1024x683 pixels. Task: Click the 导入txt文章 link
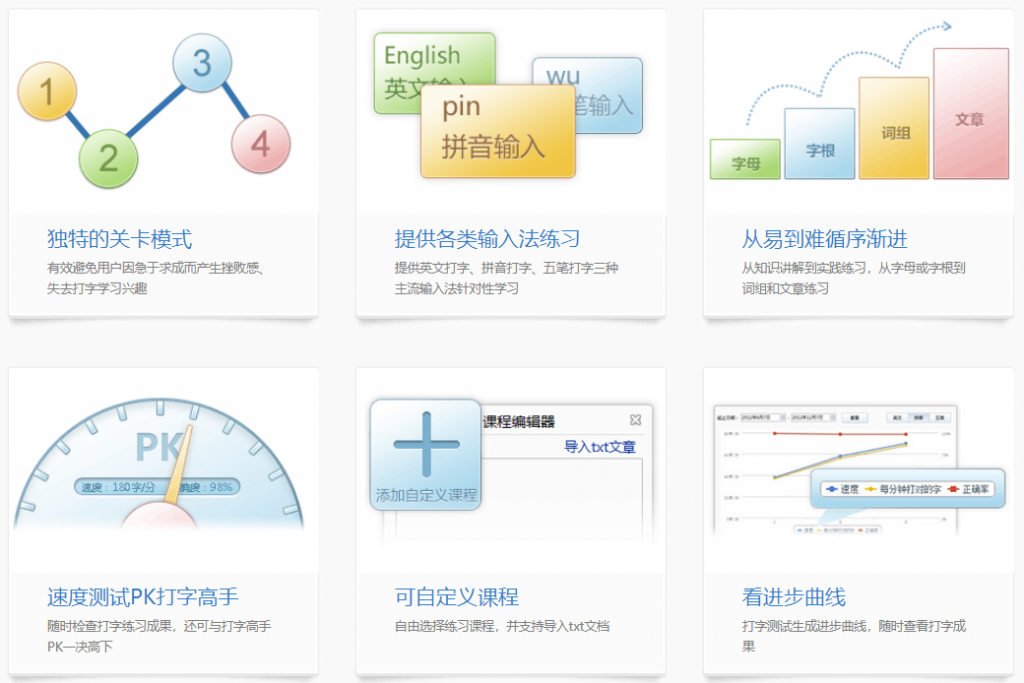(x=599, y=447)
